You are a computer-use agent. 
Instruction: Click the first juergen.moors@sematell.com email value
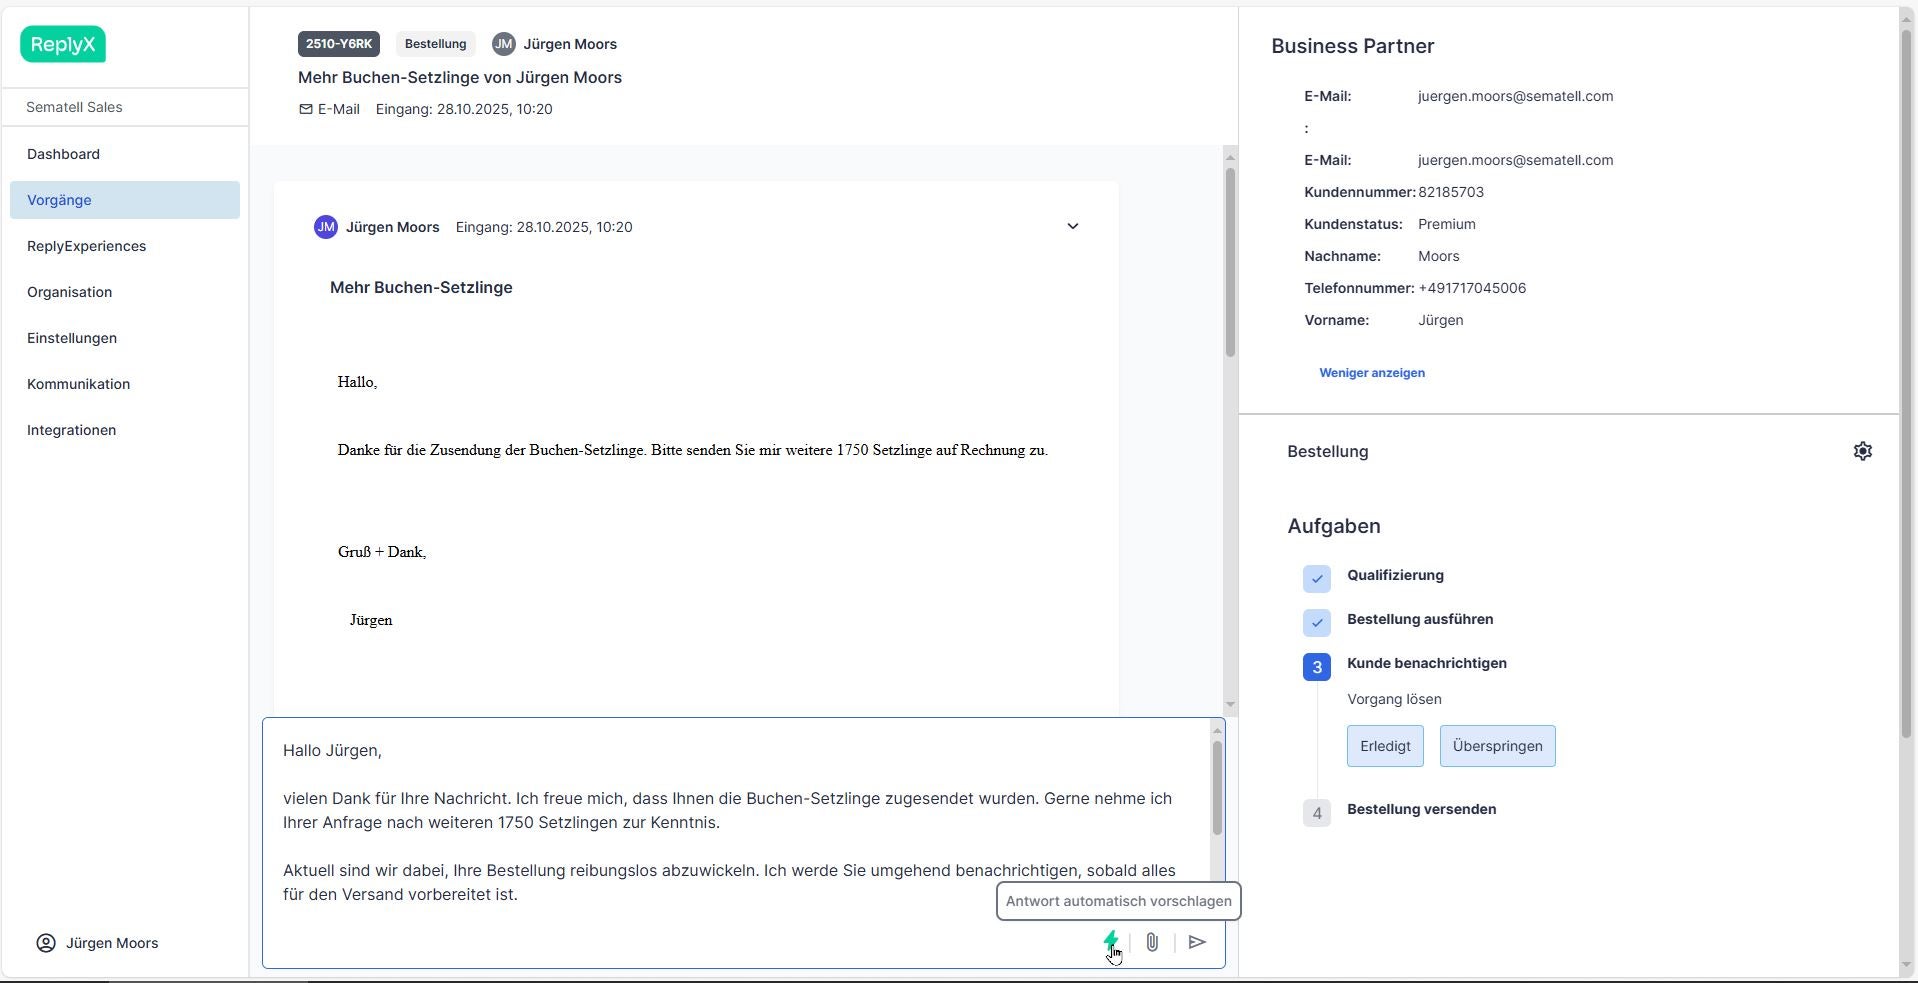[1515, 96]
